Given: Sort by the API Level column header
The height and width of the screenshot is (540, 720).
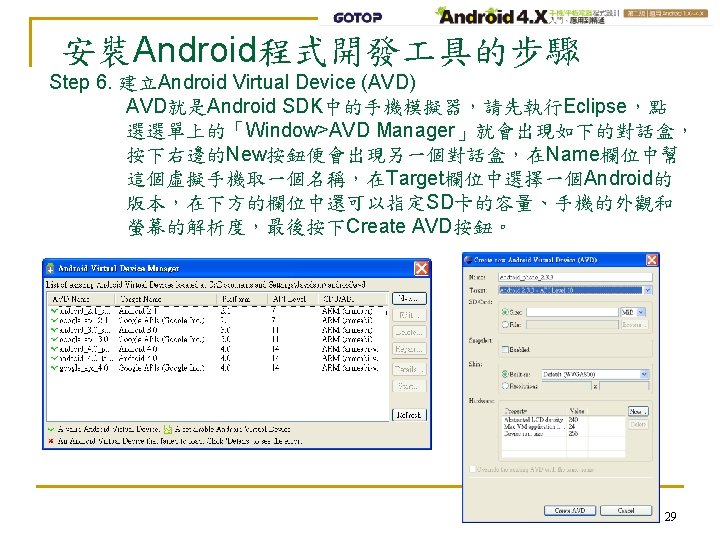Looking at the screenshot, I should pos(293,299).
